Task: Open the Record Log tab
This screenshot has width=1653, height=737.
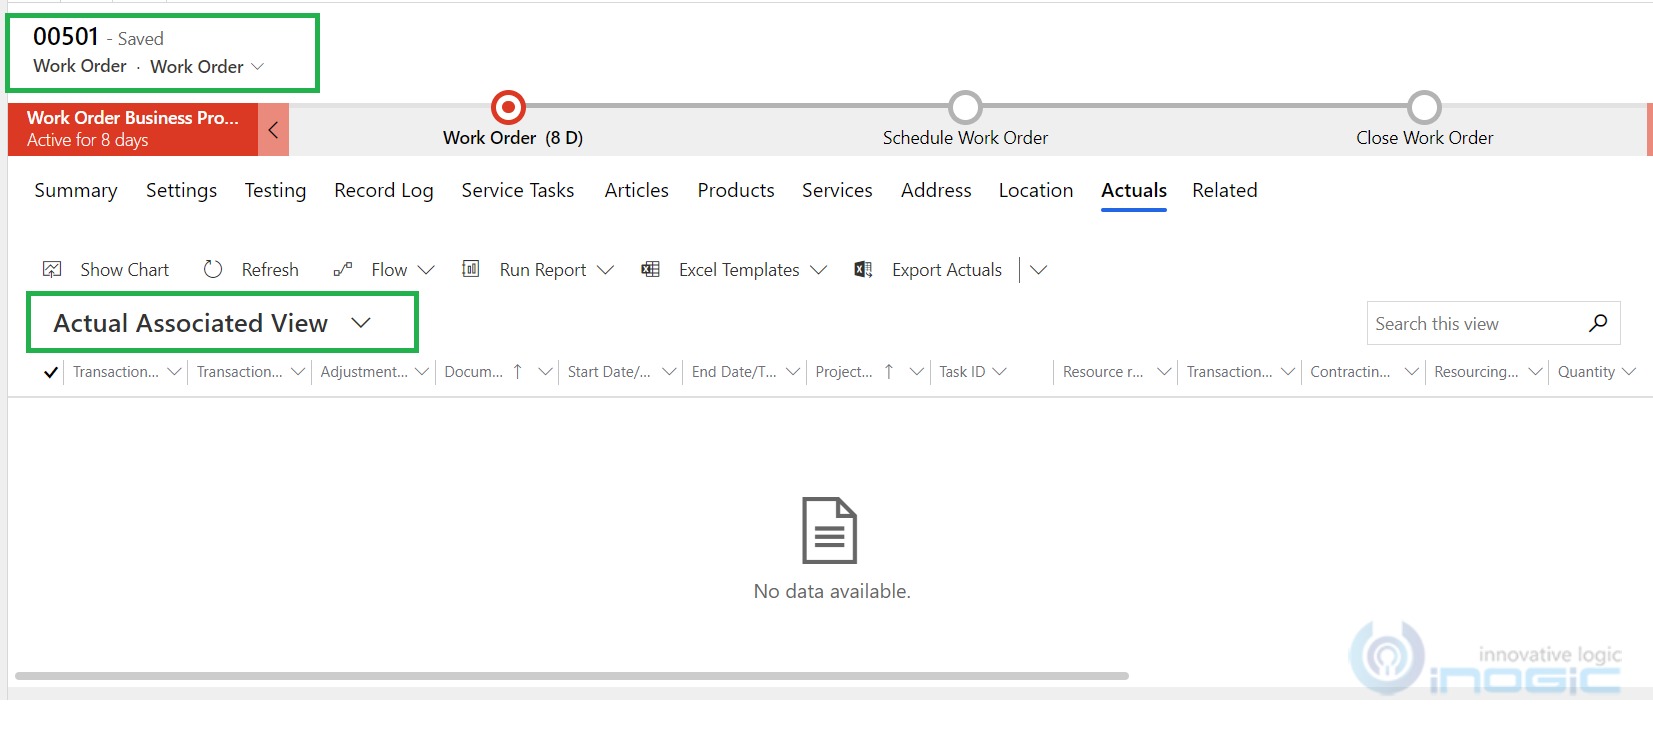Action: (384, 190)
